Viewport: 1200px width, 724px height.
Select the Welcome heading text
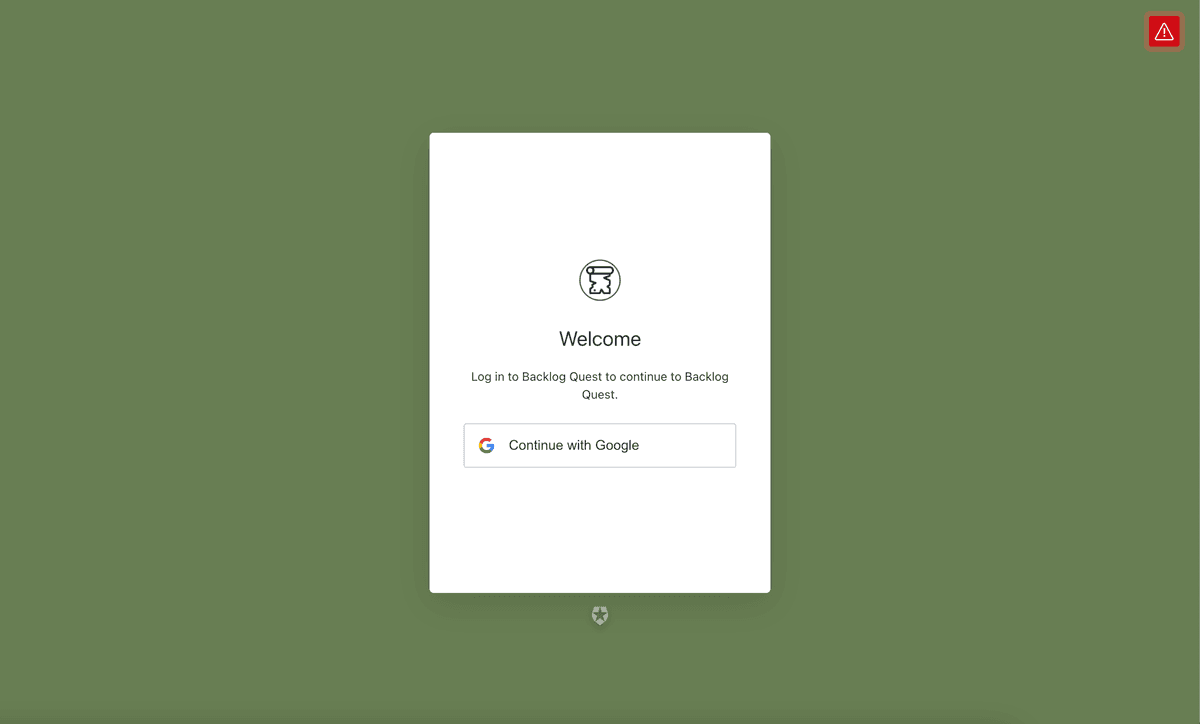coord(599,338)
